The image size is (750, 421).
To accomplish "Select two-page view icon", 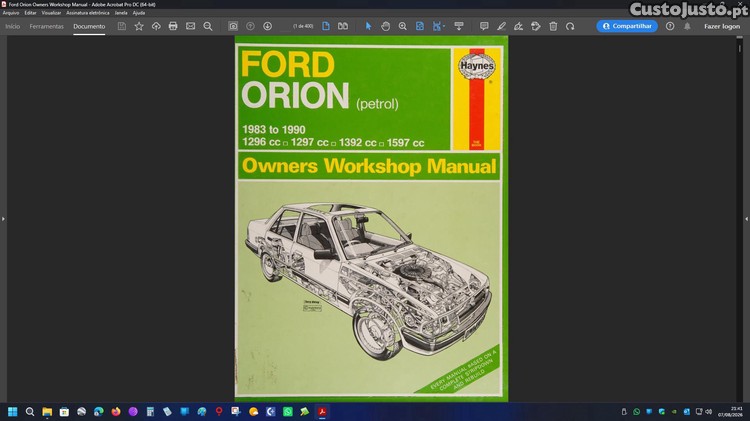I will tap(343, 26).
